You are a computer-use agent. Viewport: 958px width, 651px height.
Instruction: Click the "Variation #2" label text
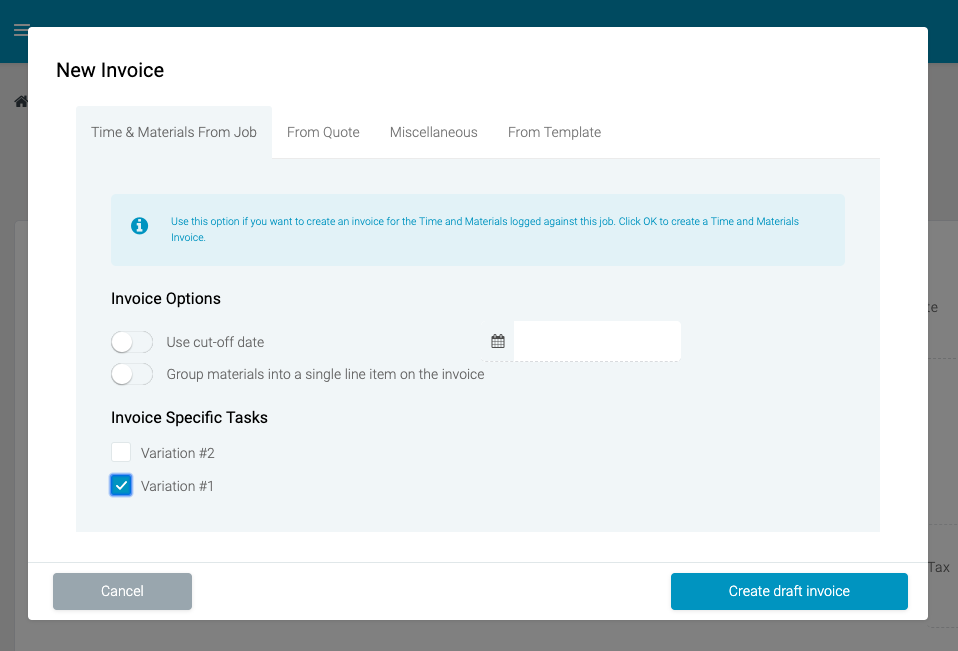tap(178, 453)
